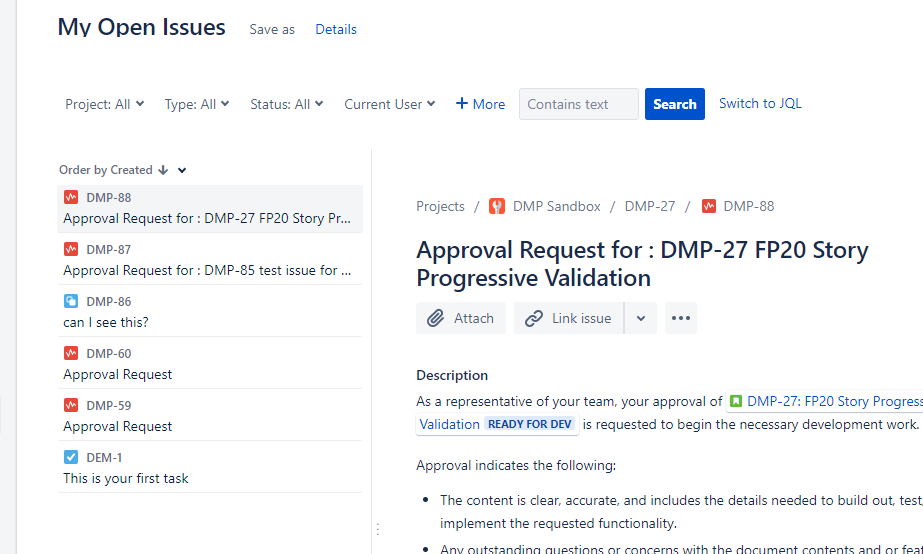Click the Order by Created label
Image resolution: width=923 pixels, height=554 pixels.
105,170
